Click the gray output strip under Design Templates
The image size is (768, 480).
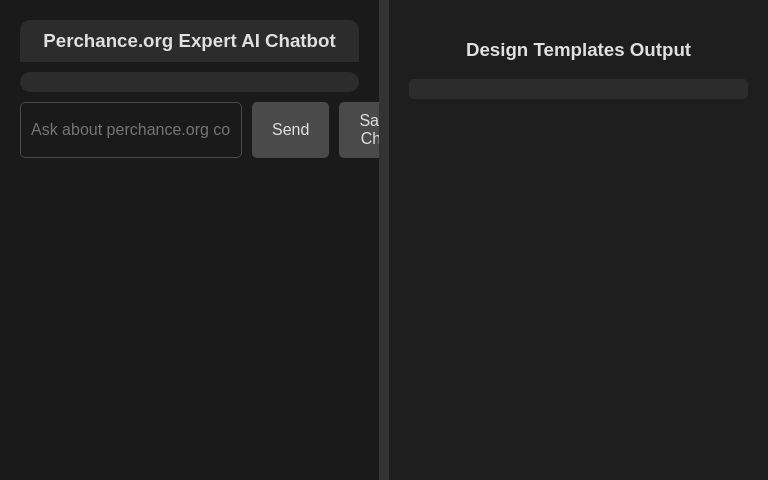(578, 89)
